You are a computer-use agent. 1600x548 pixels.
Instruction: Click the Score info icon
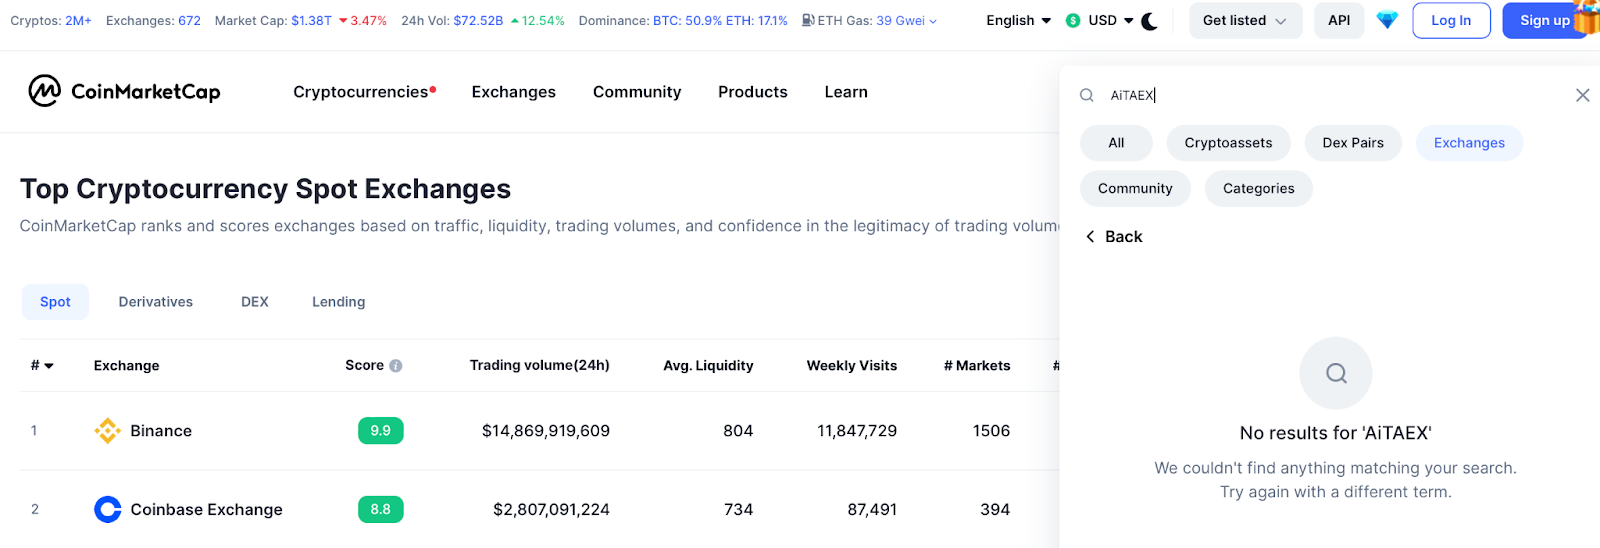[x=396, y=366]
